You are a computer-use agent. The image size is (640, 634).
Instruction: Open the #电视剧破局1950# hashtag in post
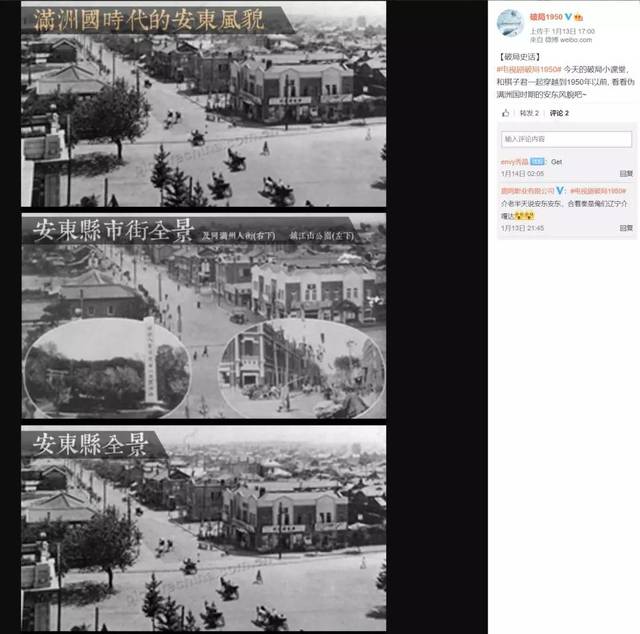[x=529, y=69]
